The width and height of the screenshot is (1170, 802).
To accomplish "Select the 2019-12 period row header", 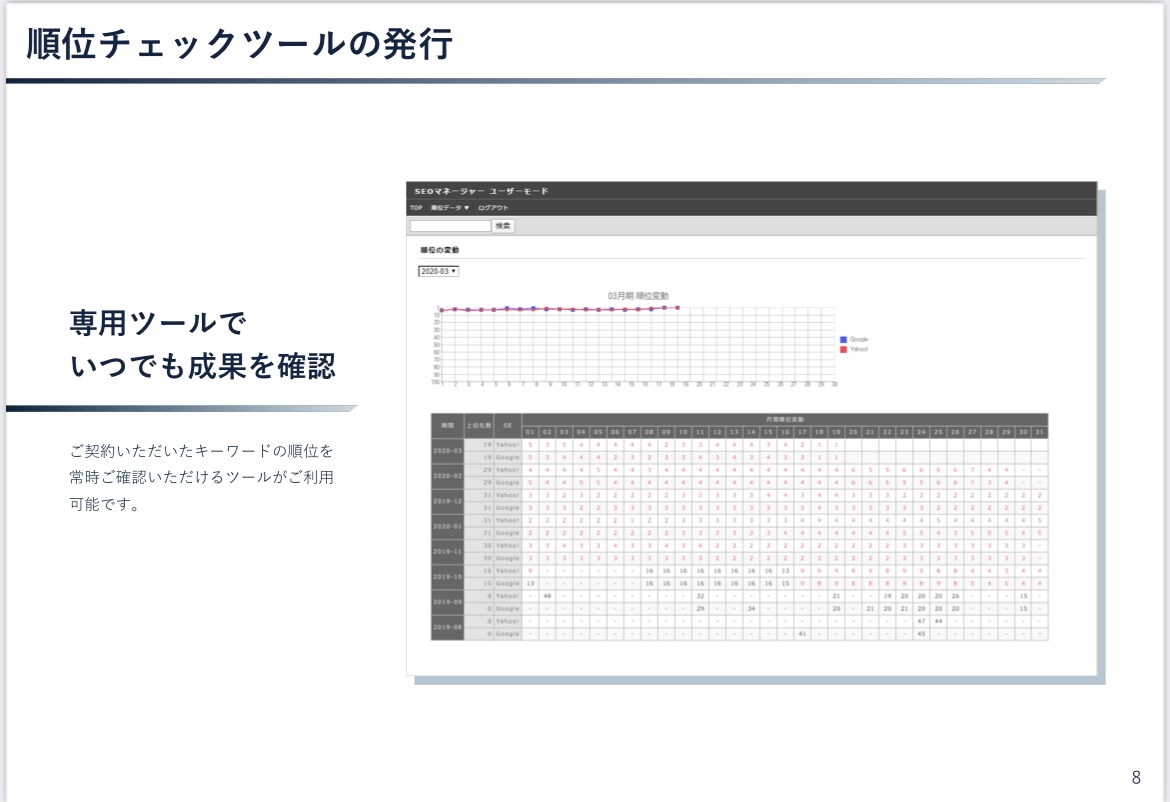I will (447, 501).
